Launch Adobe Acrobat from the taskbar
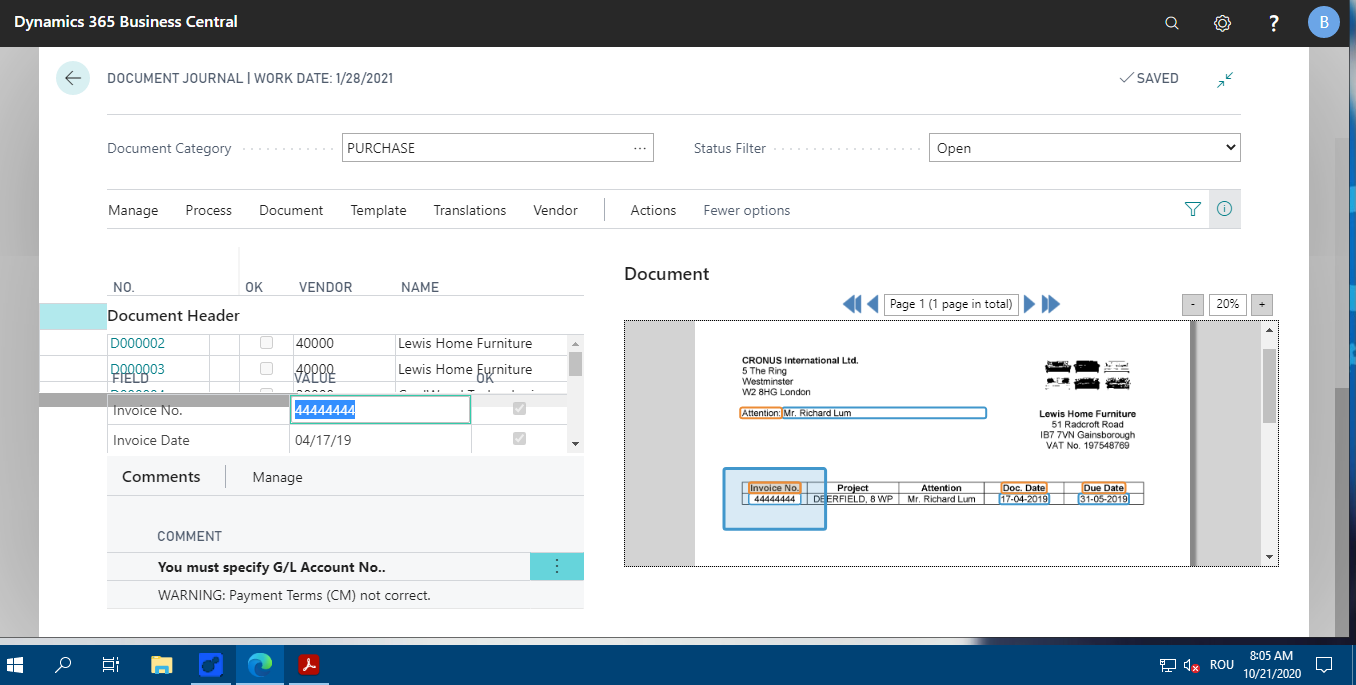 tap(308, 663)
